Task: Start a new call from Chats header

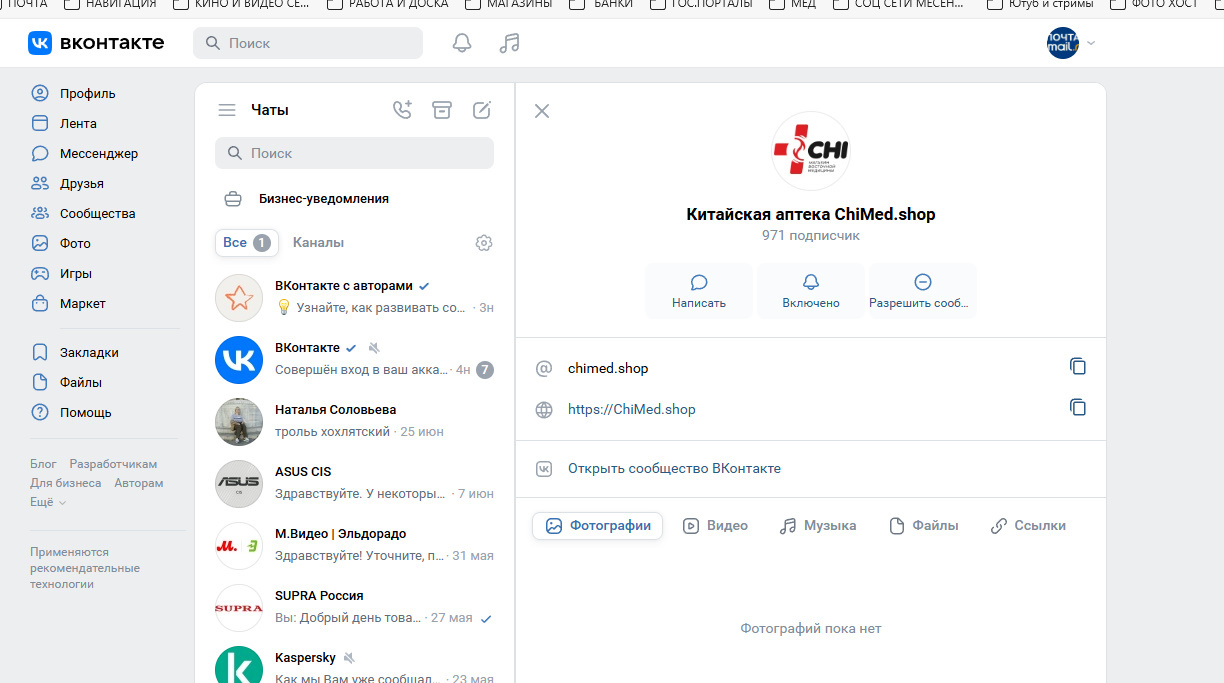Action: coord(402,110)
